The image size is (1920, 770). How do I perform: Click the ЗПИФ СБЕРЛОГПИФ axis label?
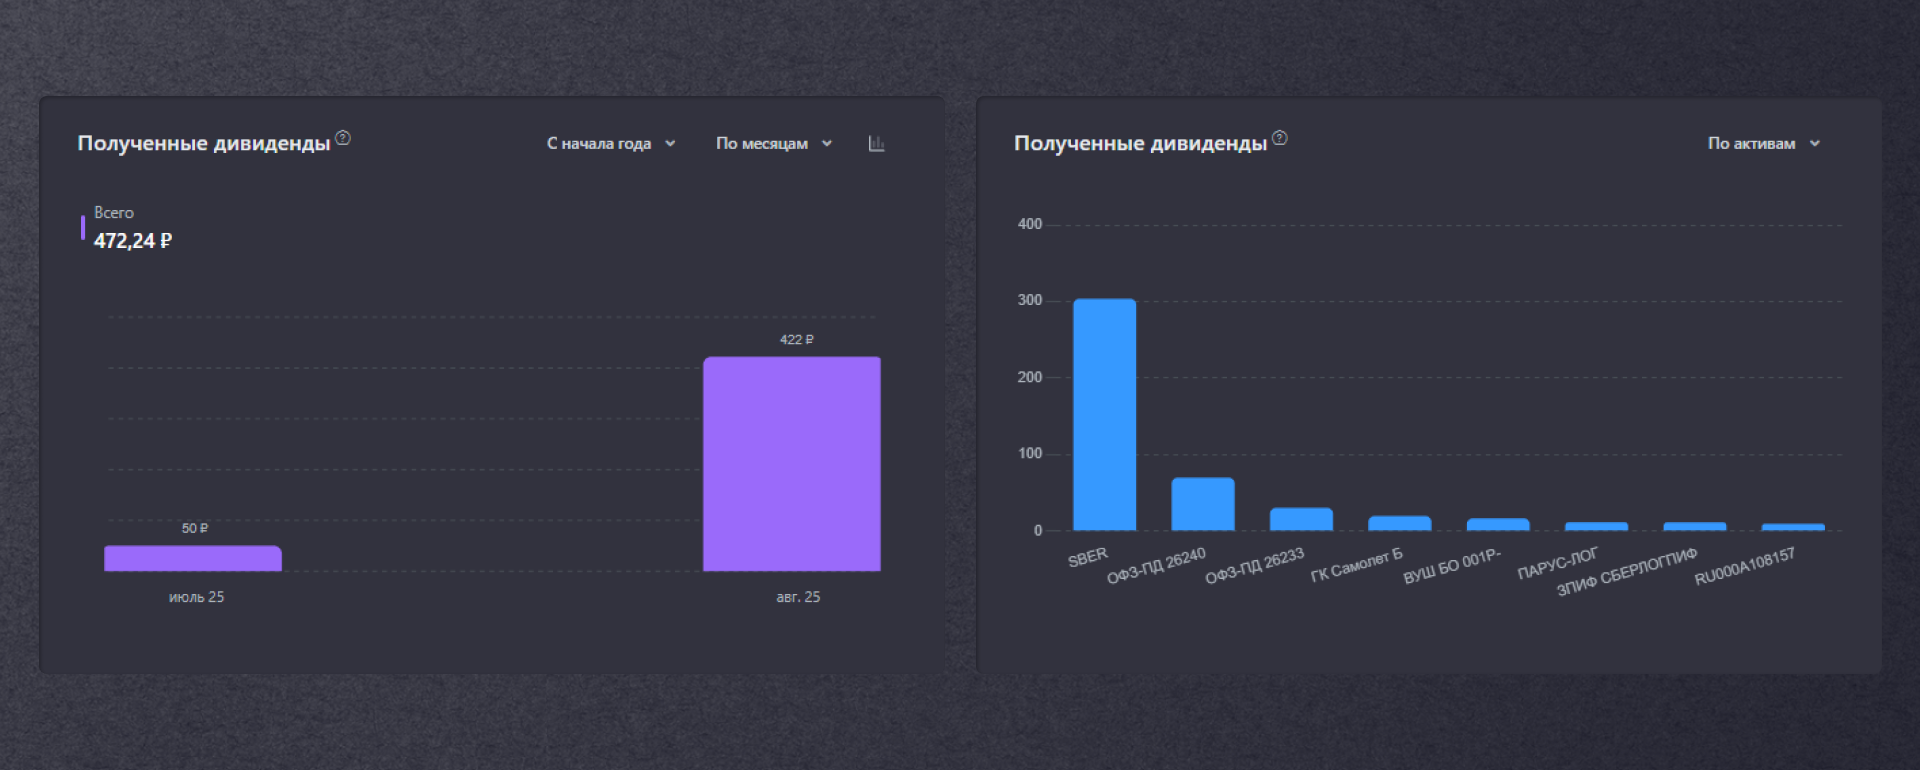click(x=1627, y=572)
